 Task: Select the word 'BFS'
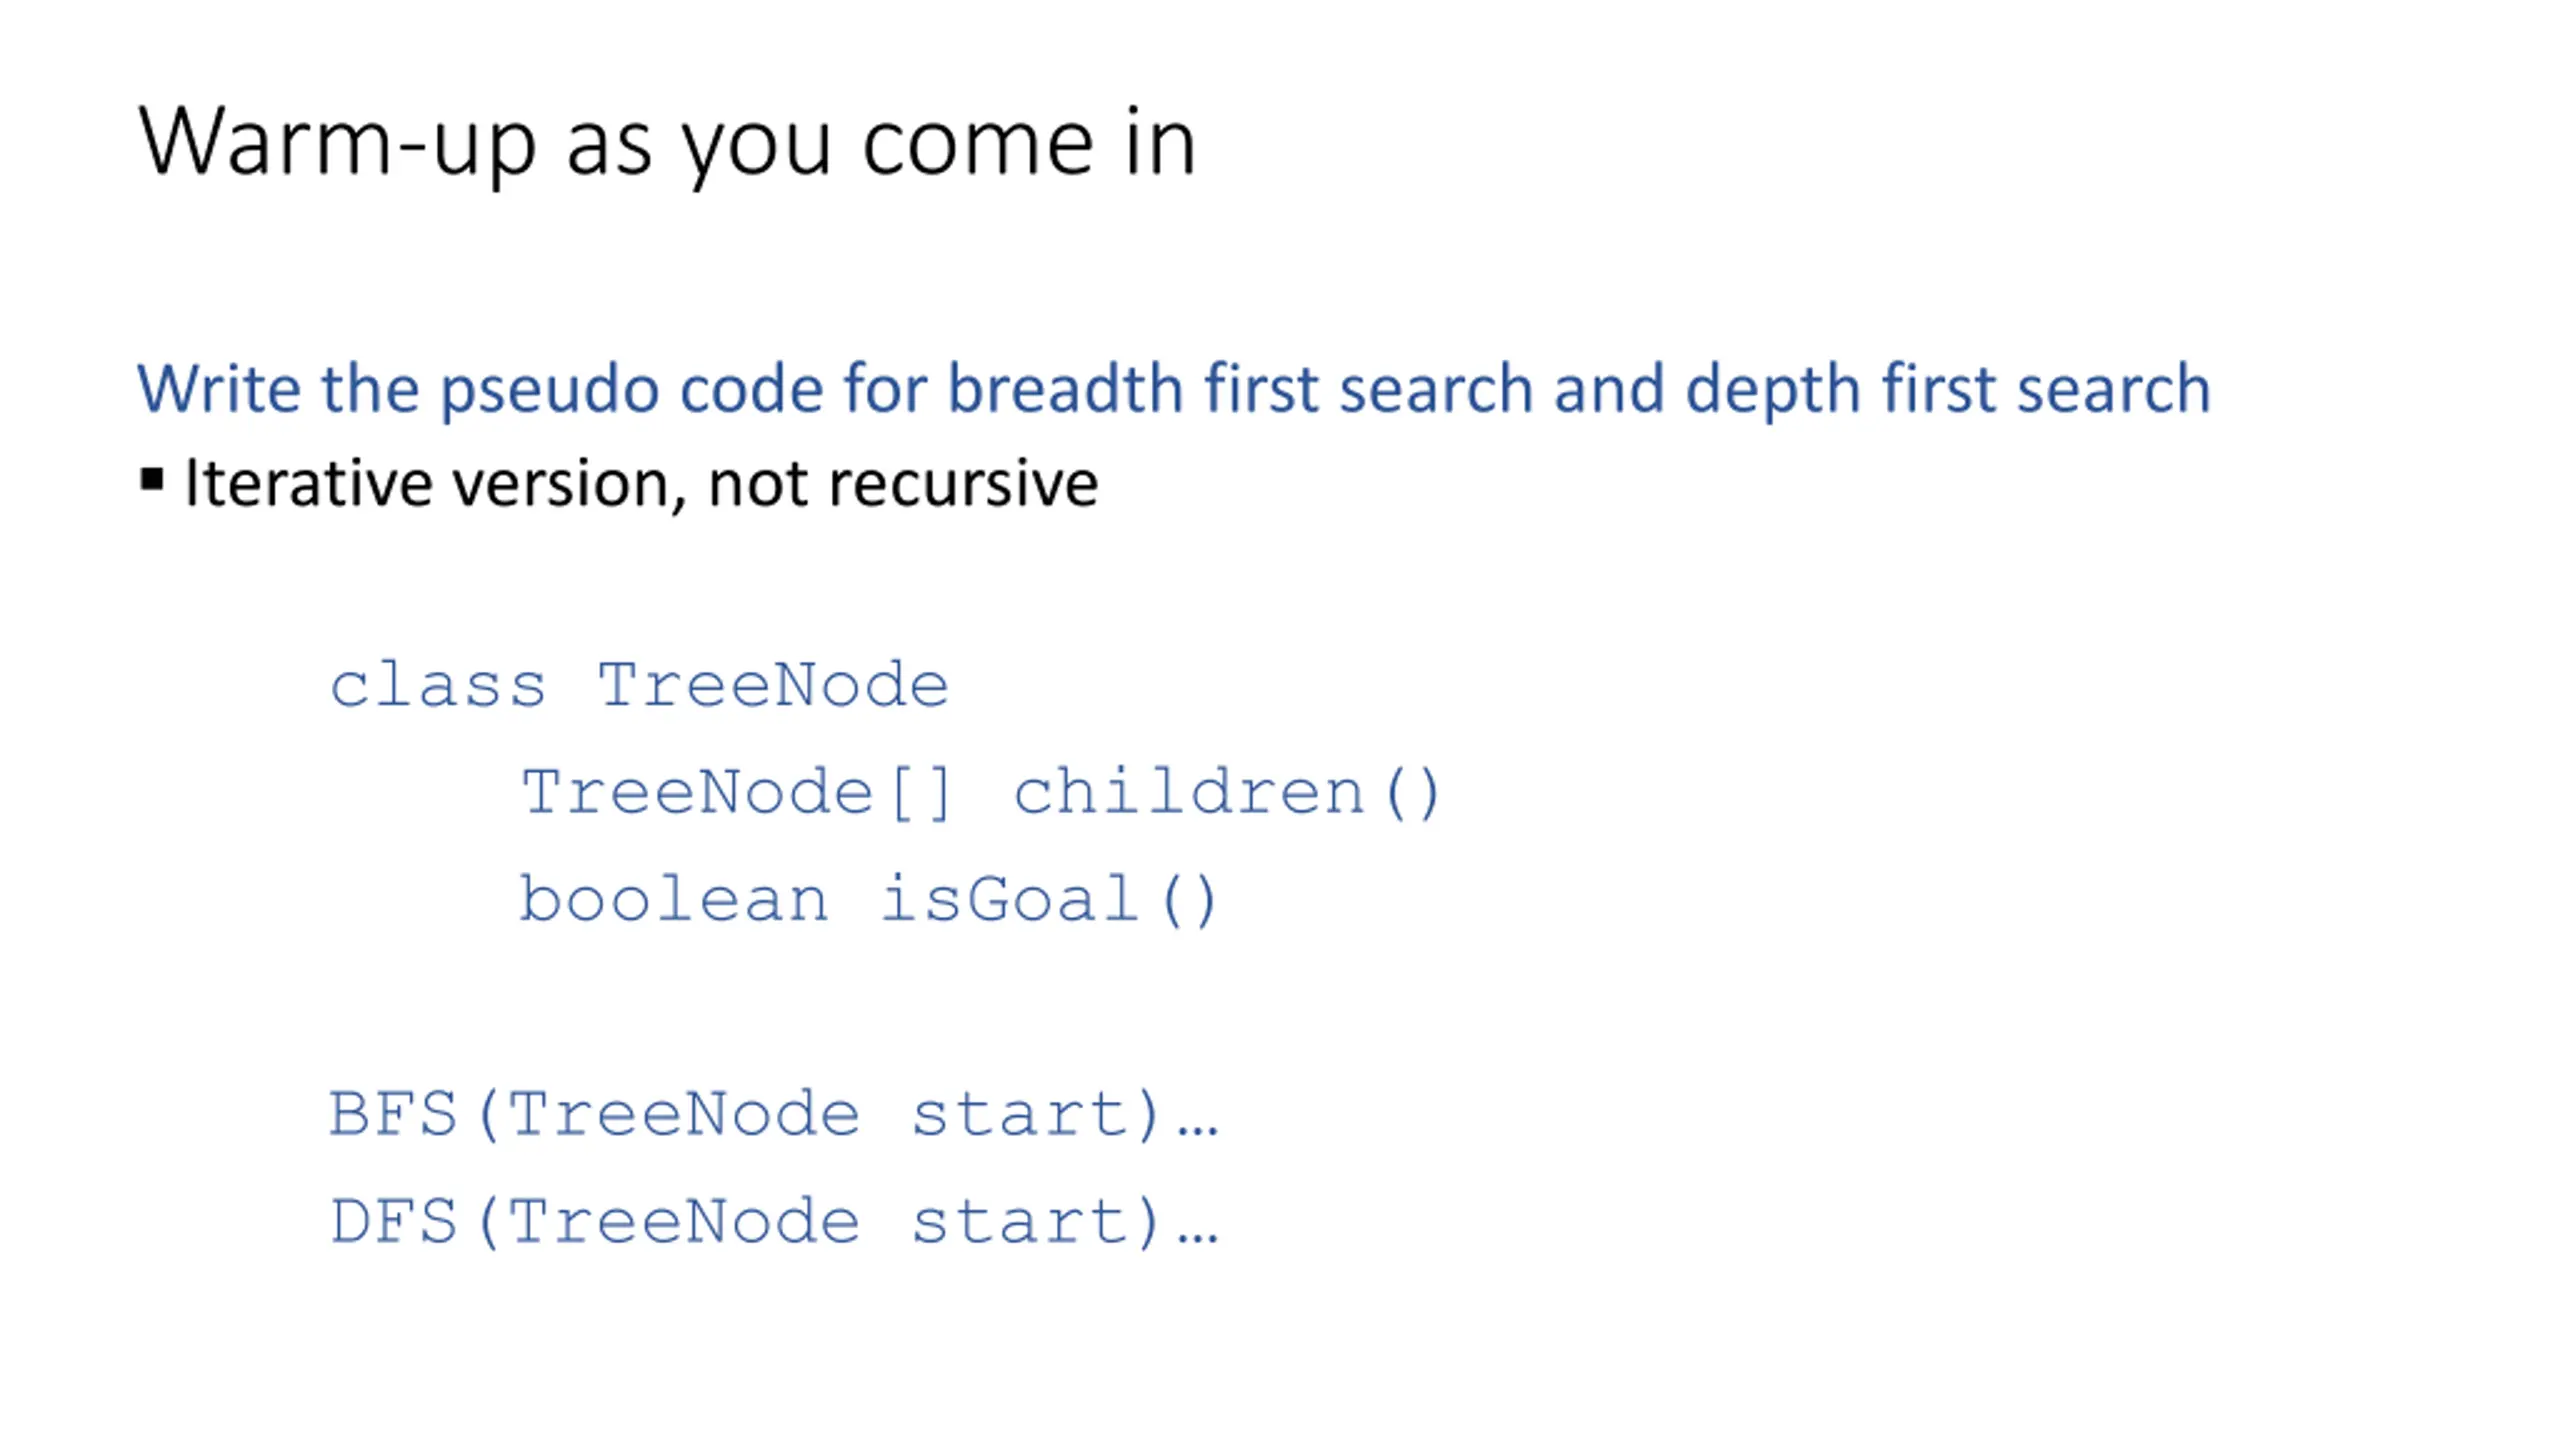click(x=393, y=1114)
